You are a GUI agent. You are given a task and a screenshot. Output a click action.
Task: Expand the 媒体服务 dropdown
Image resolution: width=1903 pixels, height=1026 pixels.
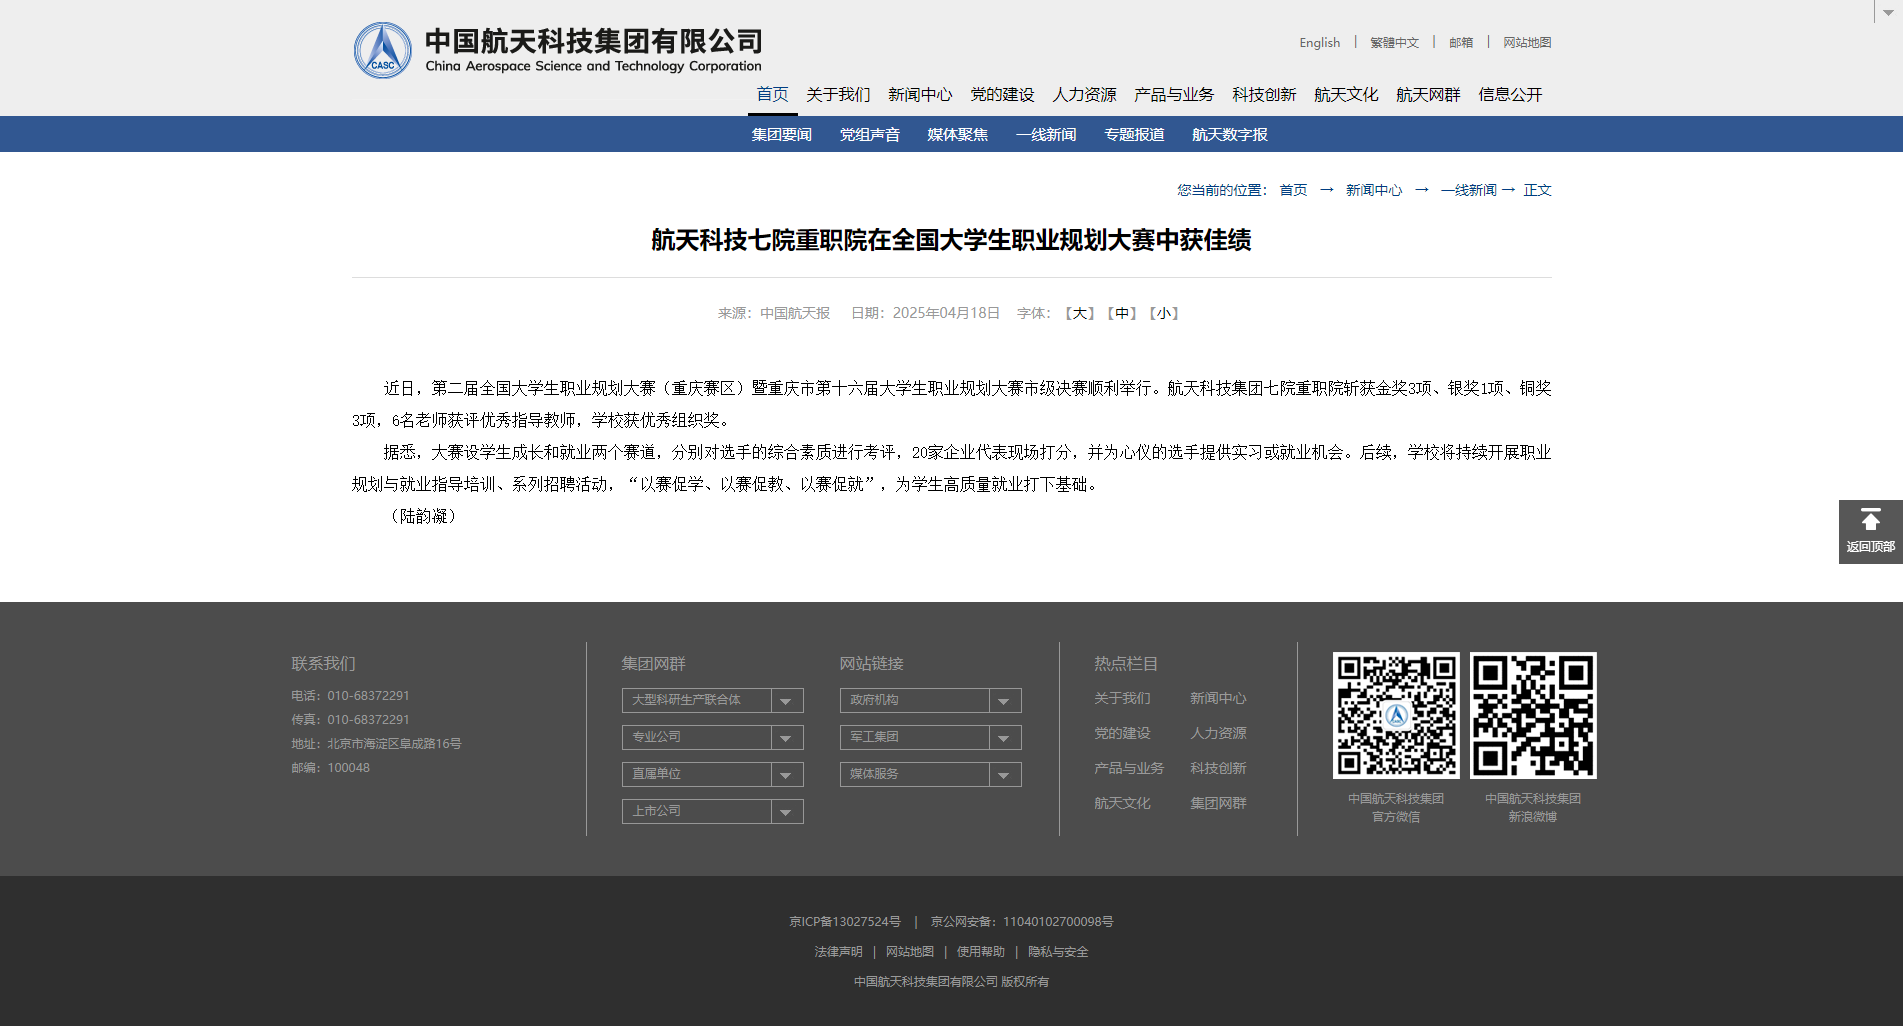point(930,774)
